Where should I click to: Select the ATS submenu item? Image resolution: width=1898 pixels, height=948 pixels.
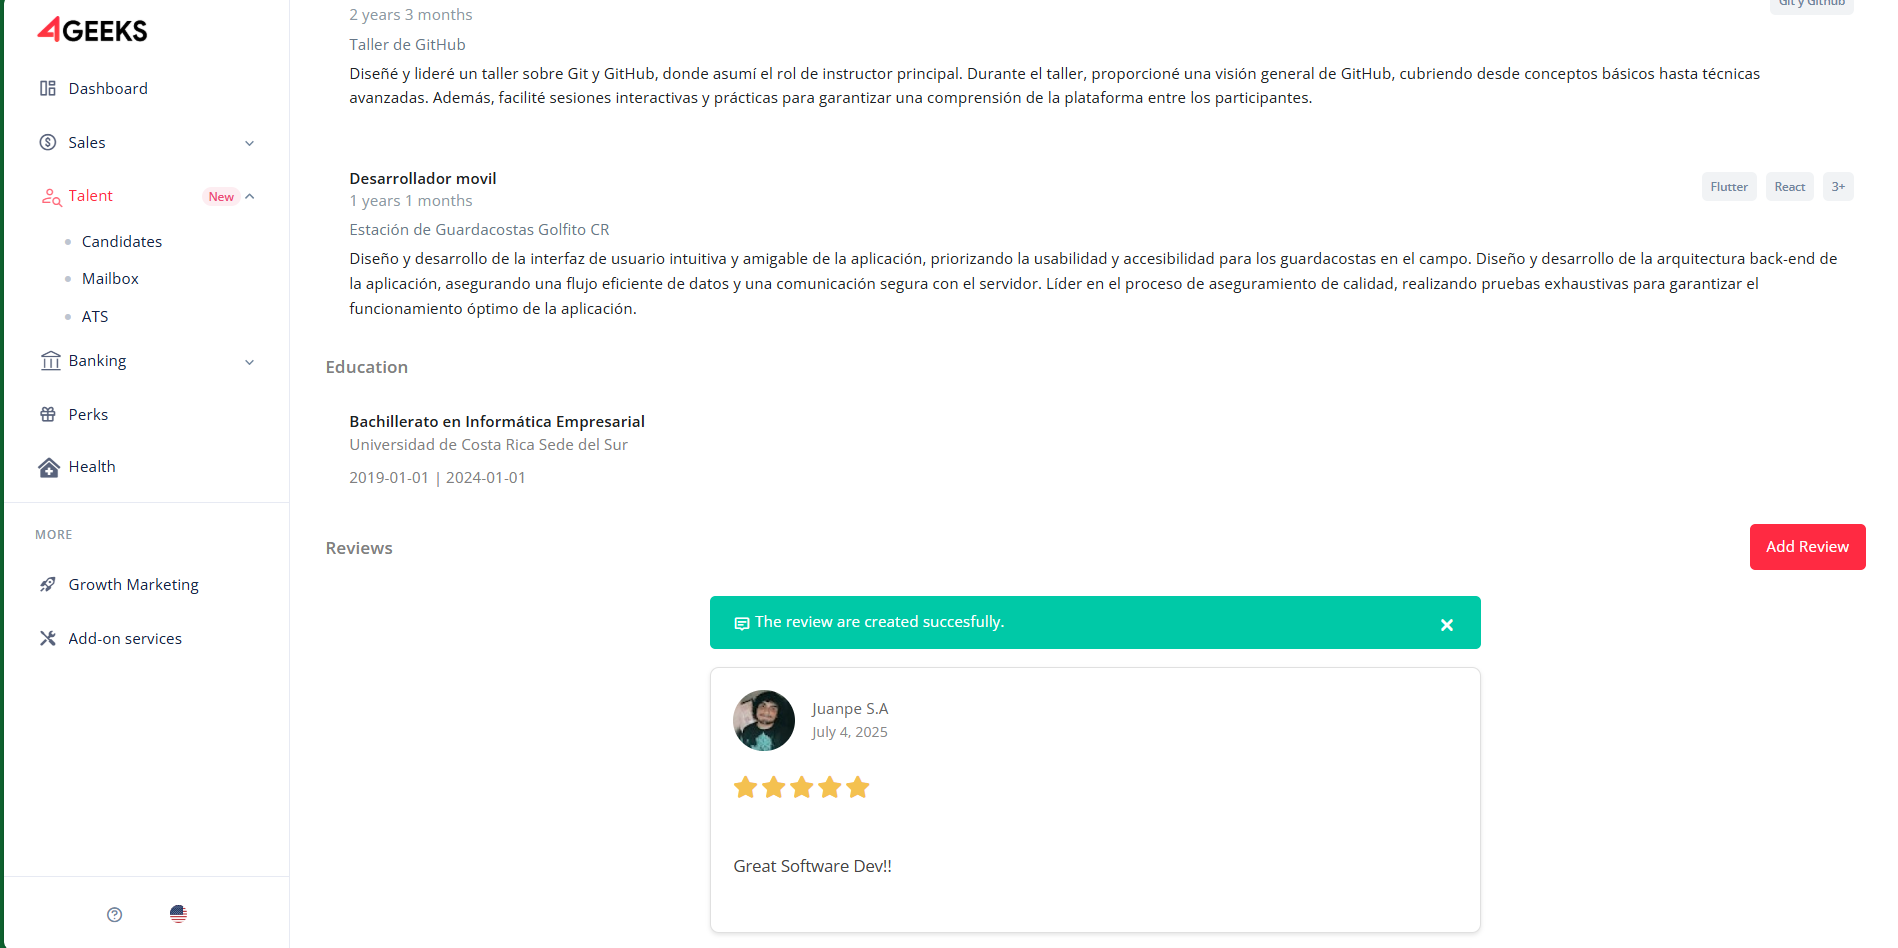point(95,316)
